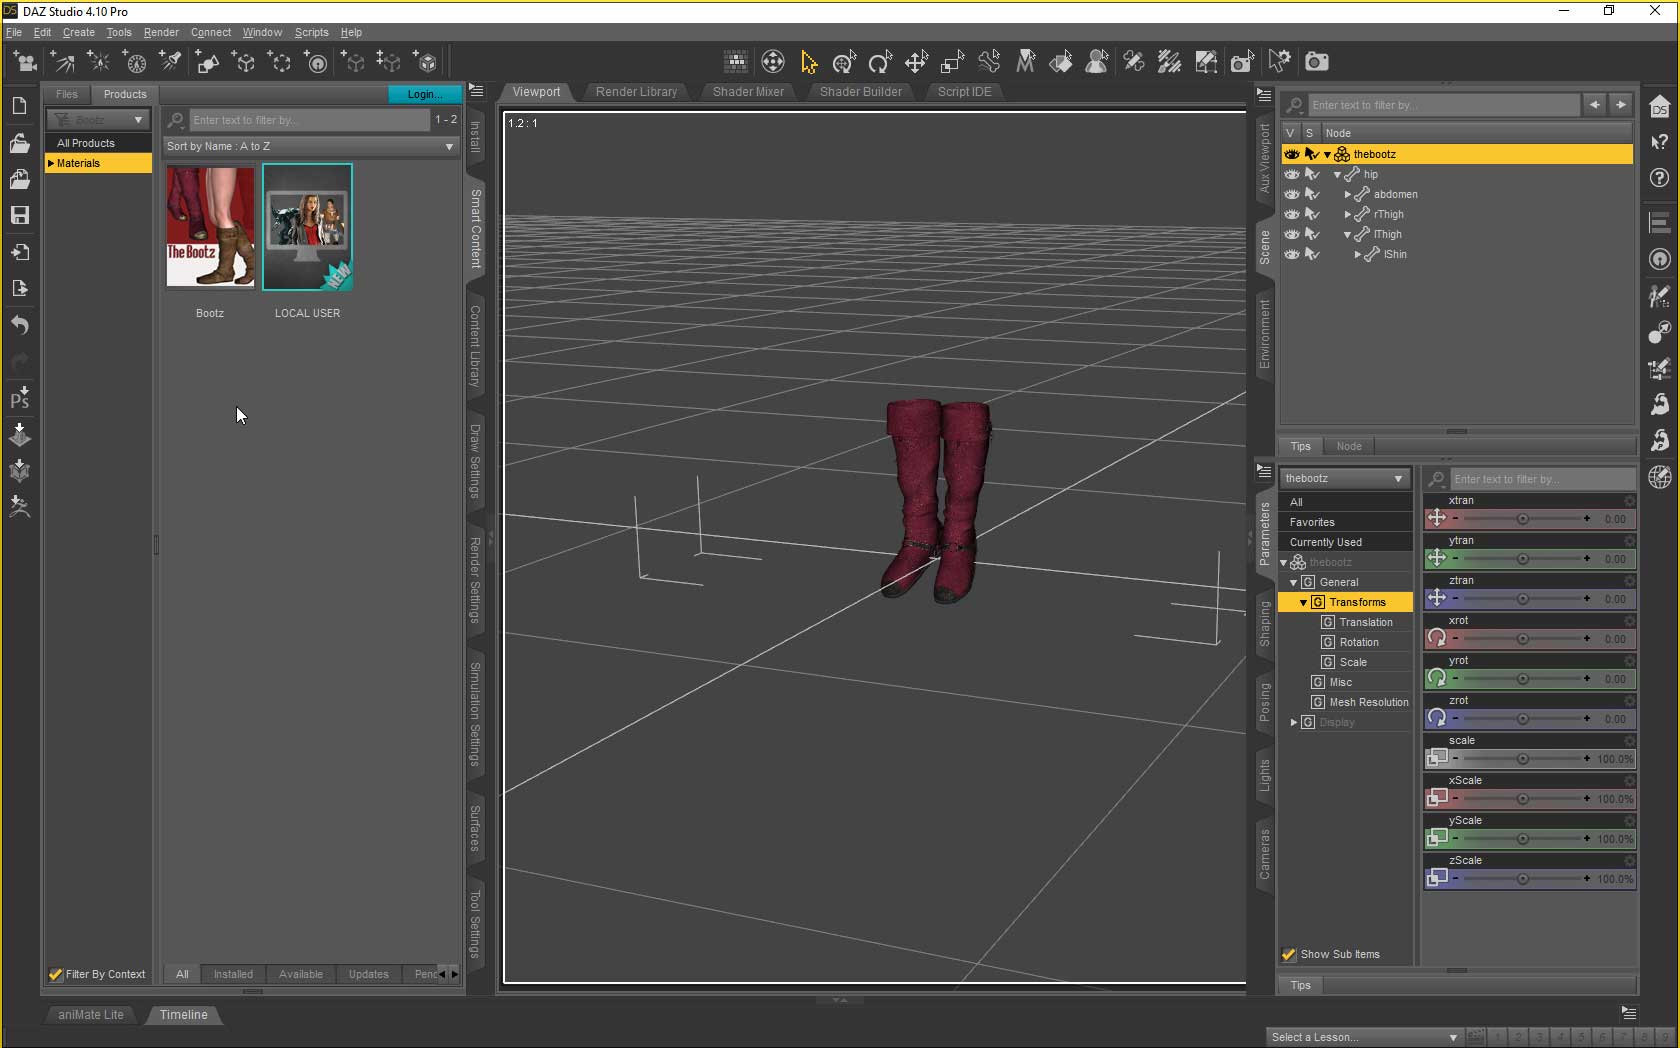
Task: Select the Joint Editor tool
Action: (1133, 62)
